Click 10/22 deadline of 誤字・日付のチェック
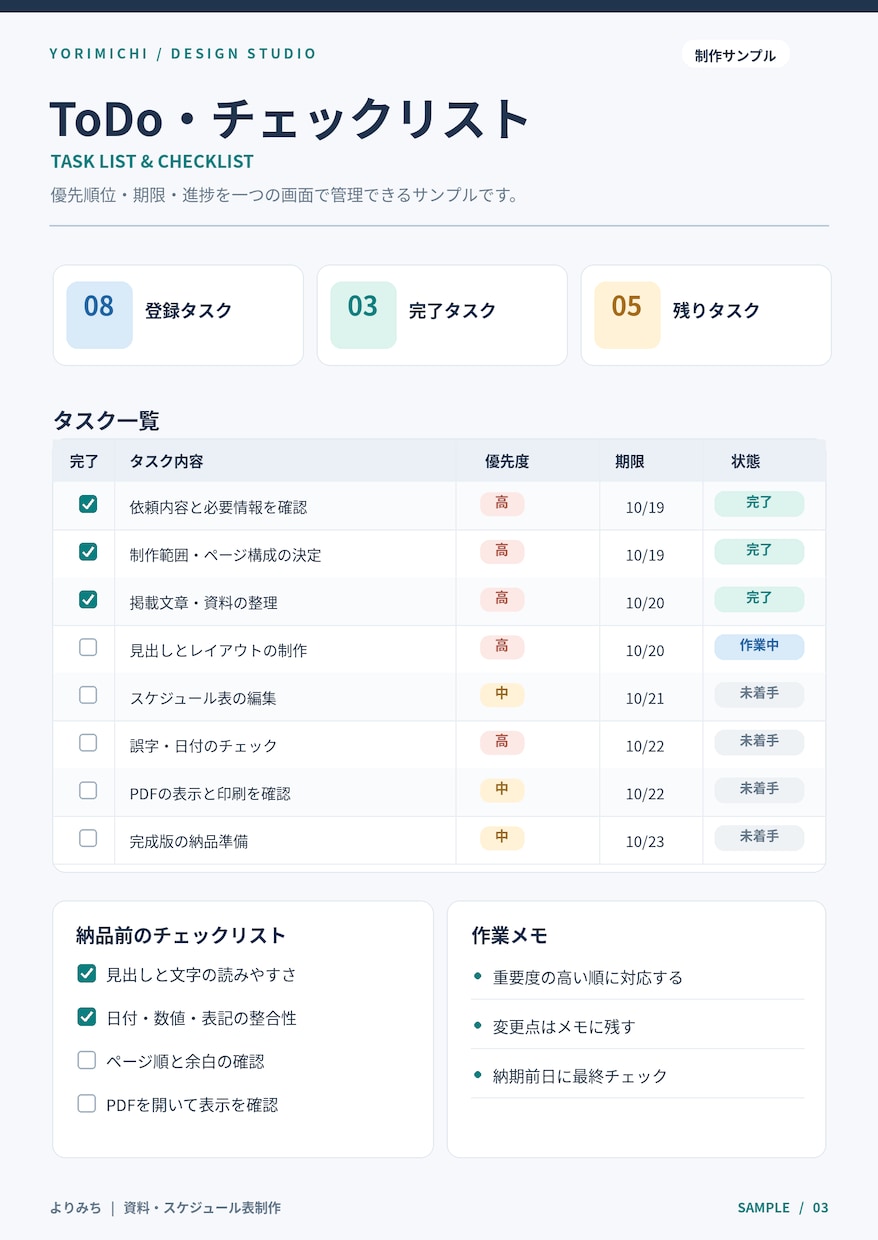 [x=645, y=746]
